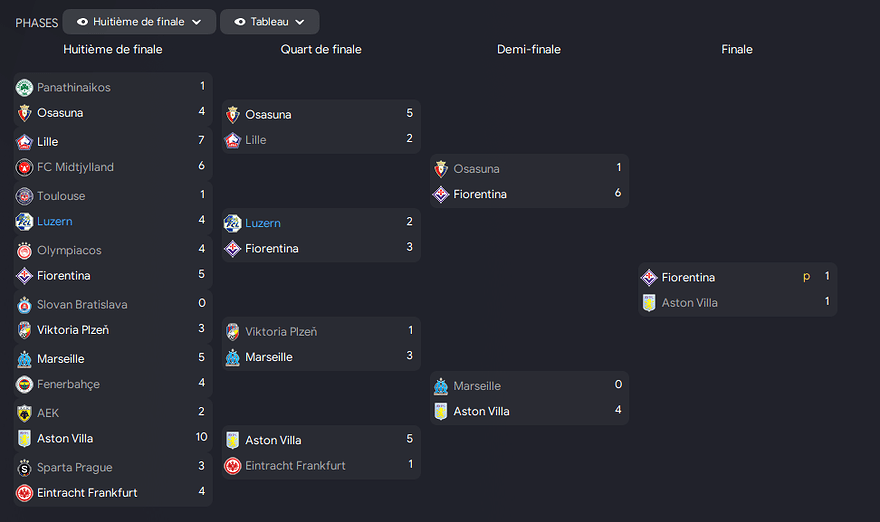
Task: Click the chevron arrow next to Tableau
Action: pos(300,22)
